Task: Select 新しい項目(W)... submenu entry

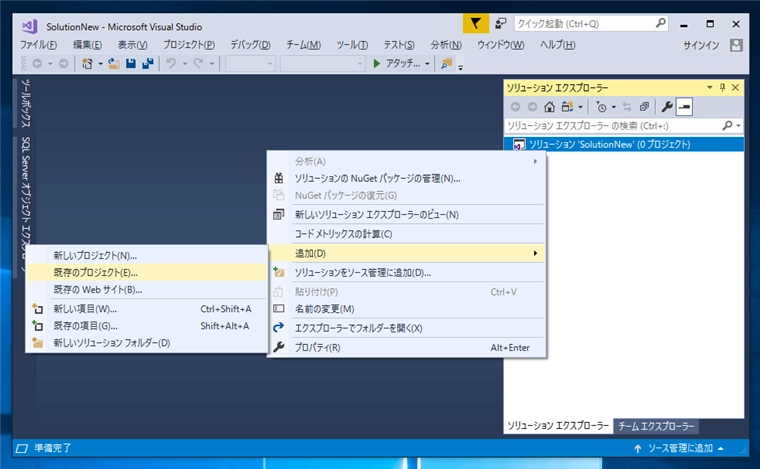Action: (146, 309)
